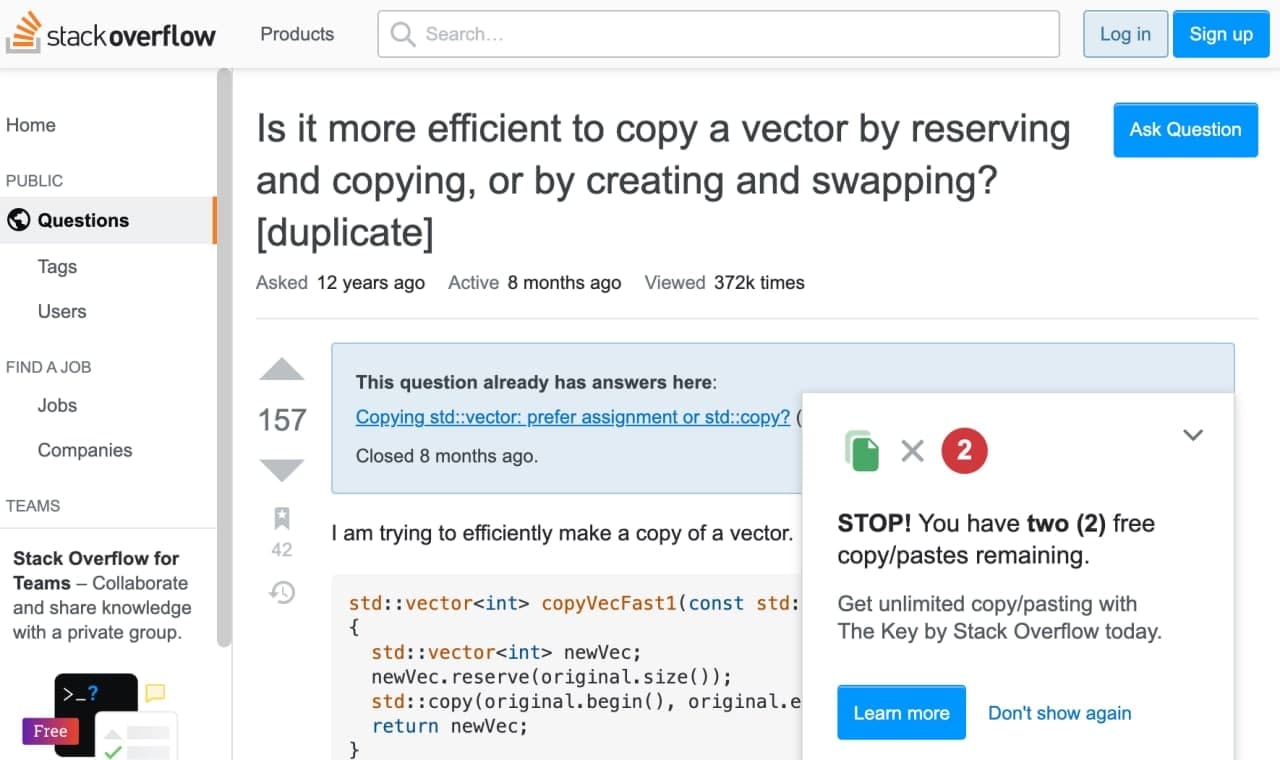Show the question activity history icon

click(x=282, y=592)
